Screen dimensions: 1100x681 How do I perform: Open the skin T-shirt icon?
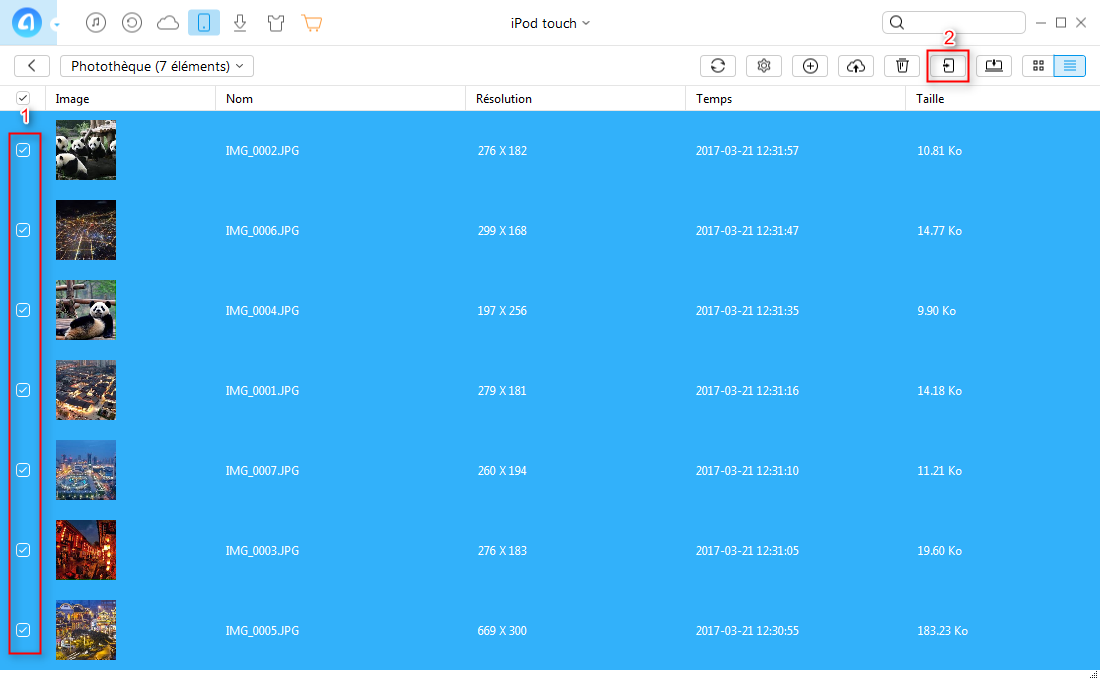coord(276,23)
